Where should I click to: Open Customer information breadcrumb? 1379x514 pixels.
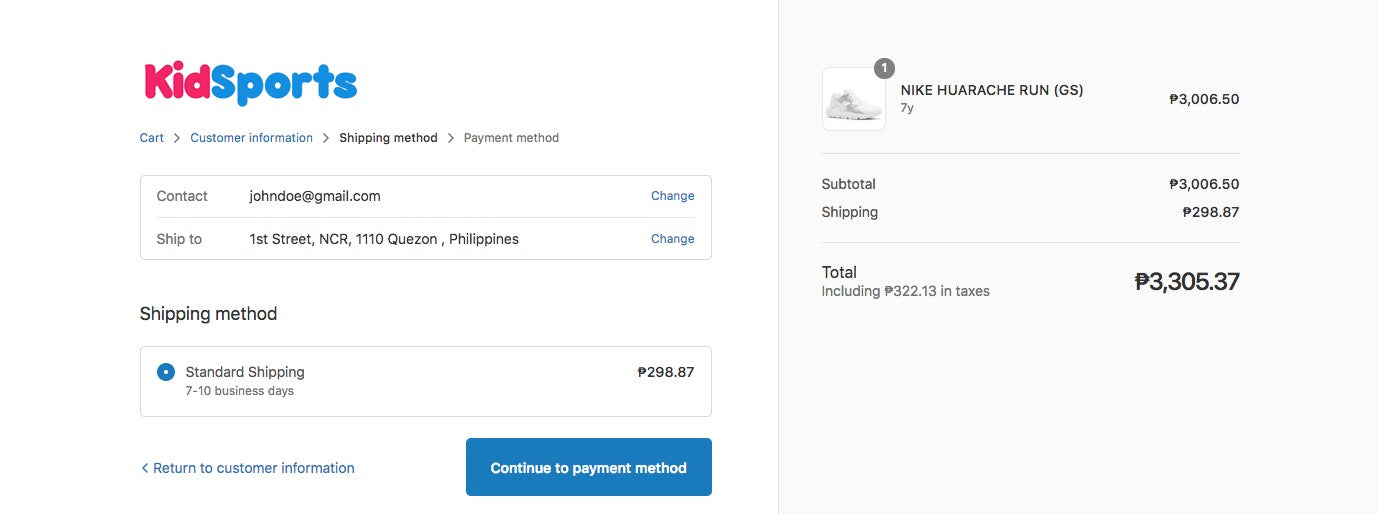click(x=251, y=138)
